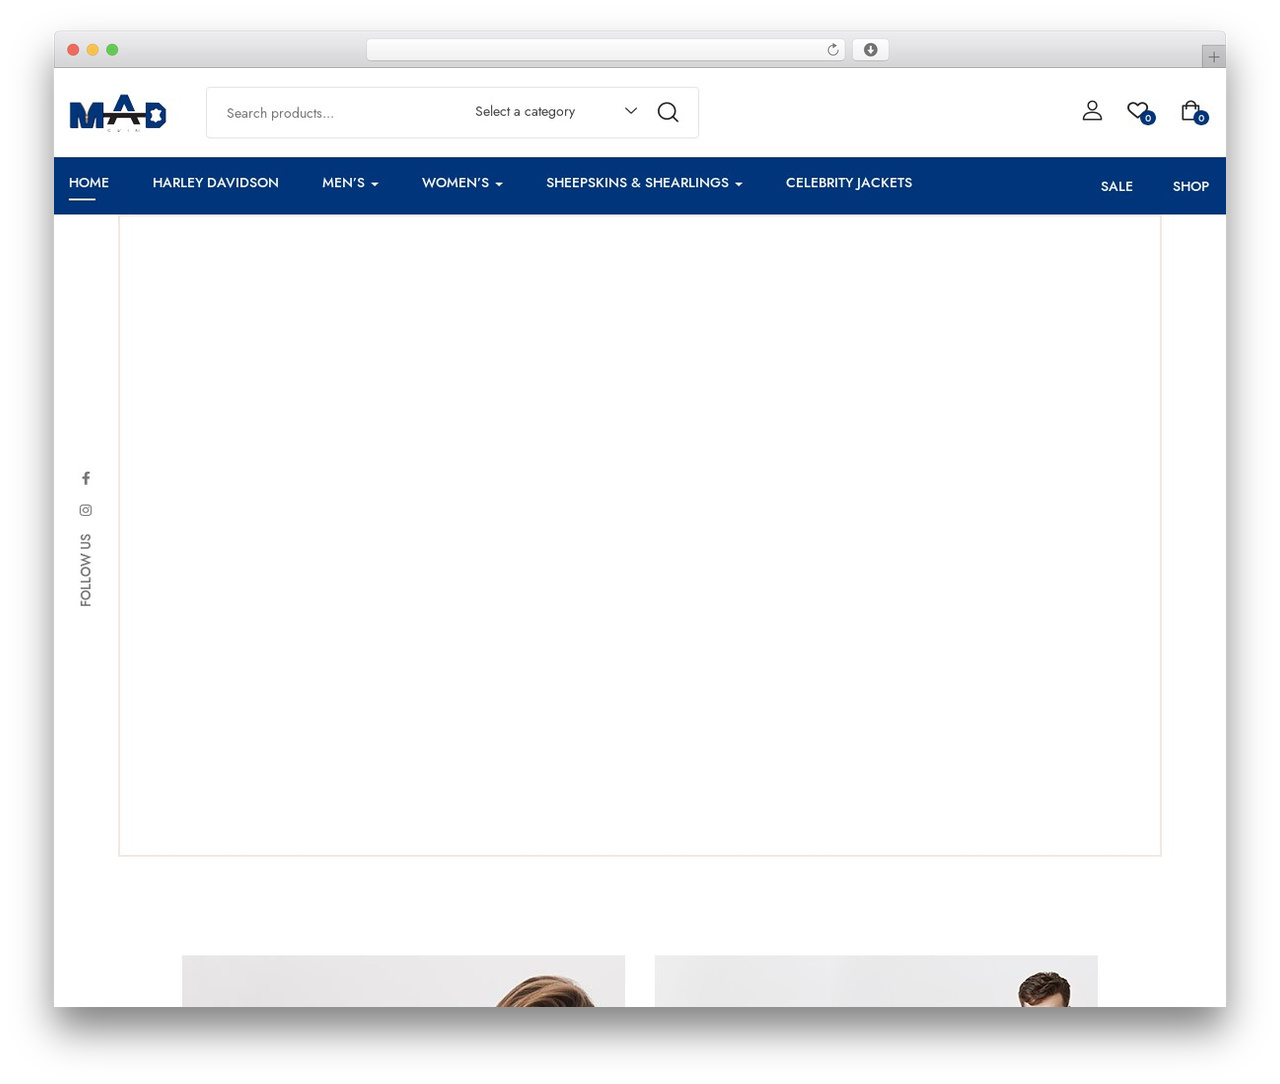Visit the Facebook page icon
This screenshot has width=1280, height=1084.
coord(86,478)
